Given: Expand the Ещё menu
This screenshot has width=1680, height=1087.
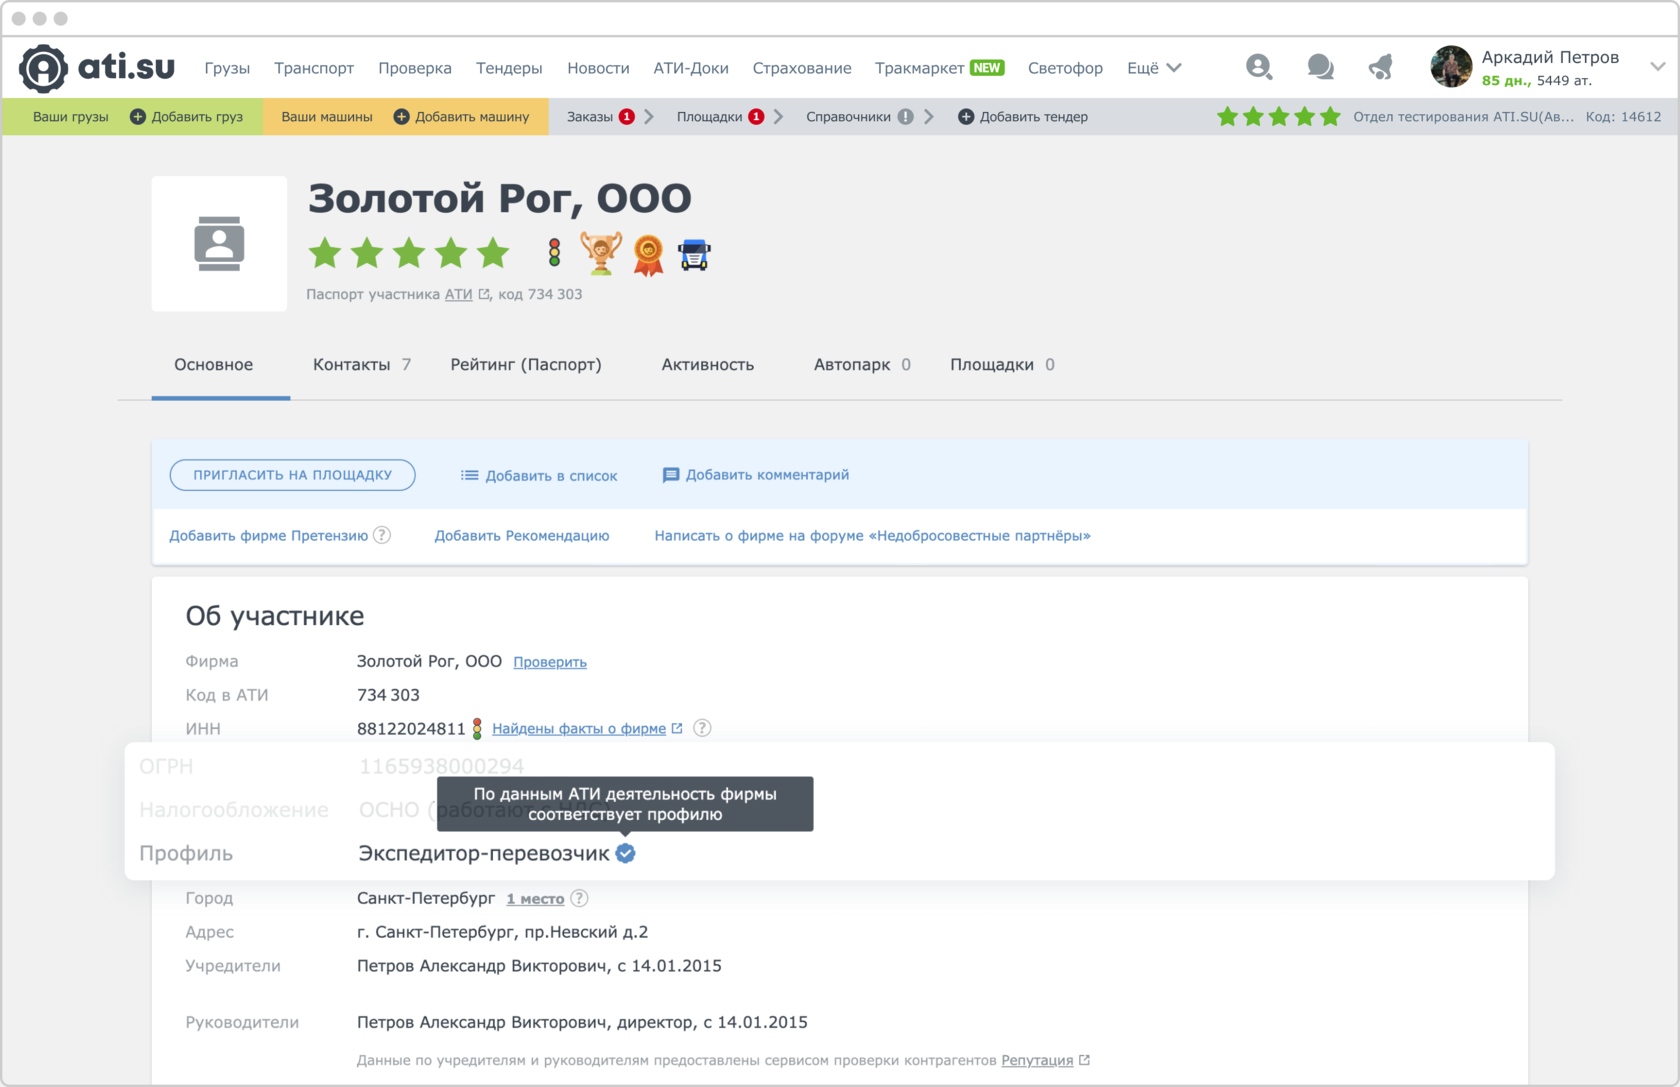Looking at the screenshot, I should tap(1154, 68).
